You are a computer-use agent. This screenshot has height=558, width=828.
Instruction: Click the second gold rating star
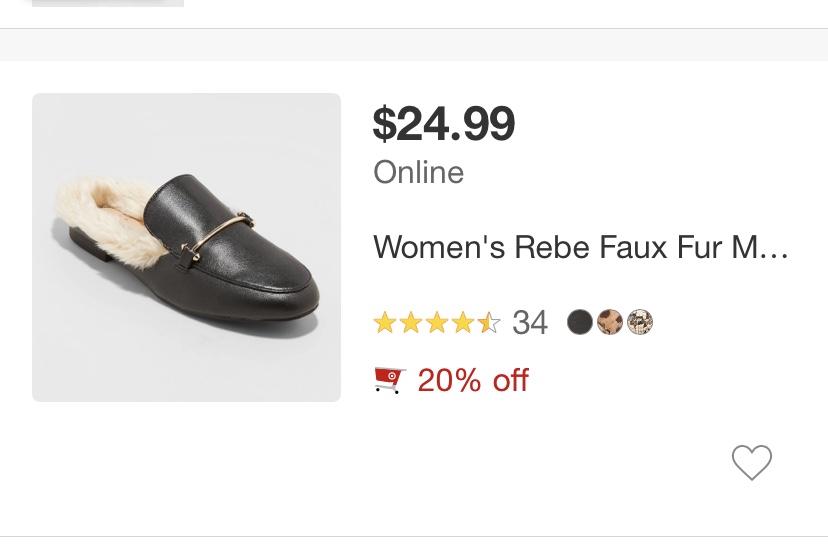click(411, 323)
